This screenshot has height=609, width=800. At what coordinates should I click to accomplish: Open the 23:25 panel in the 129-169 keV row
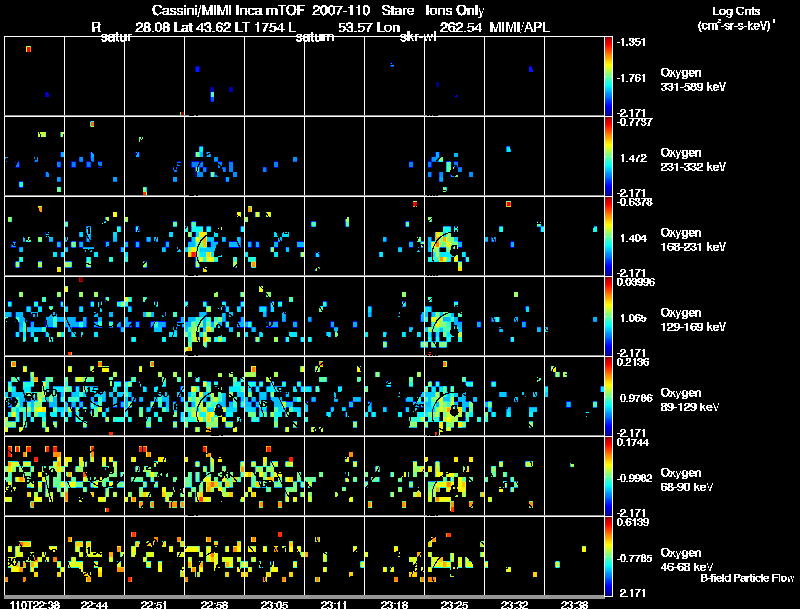tap(454, 316)
